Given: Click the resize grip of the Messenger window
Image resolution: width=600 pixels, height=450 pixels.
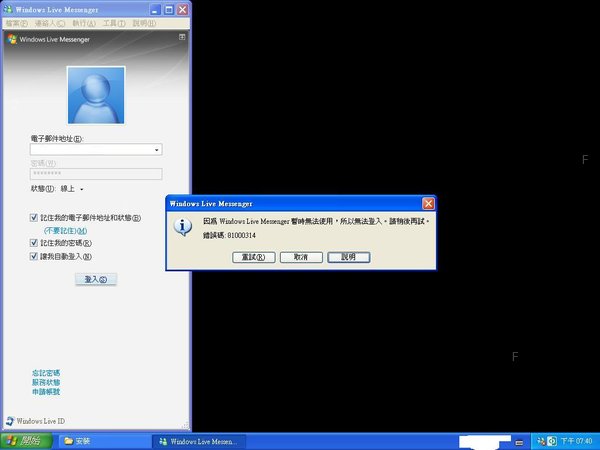Looking at the screenshot, I should coord(186,425).
